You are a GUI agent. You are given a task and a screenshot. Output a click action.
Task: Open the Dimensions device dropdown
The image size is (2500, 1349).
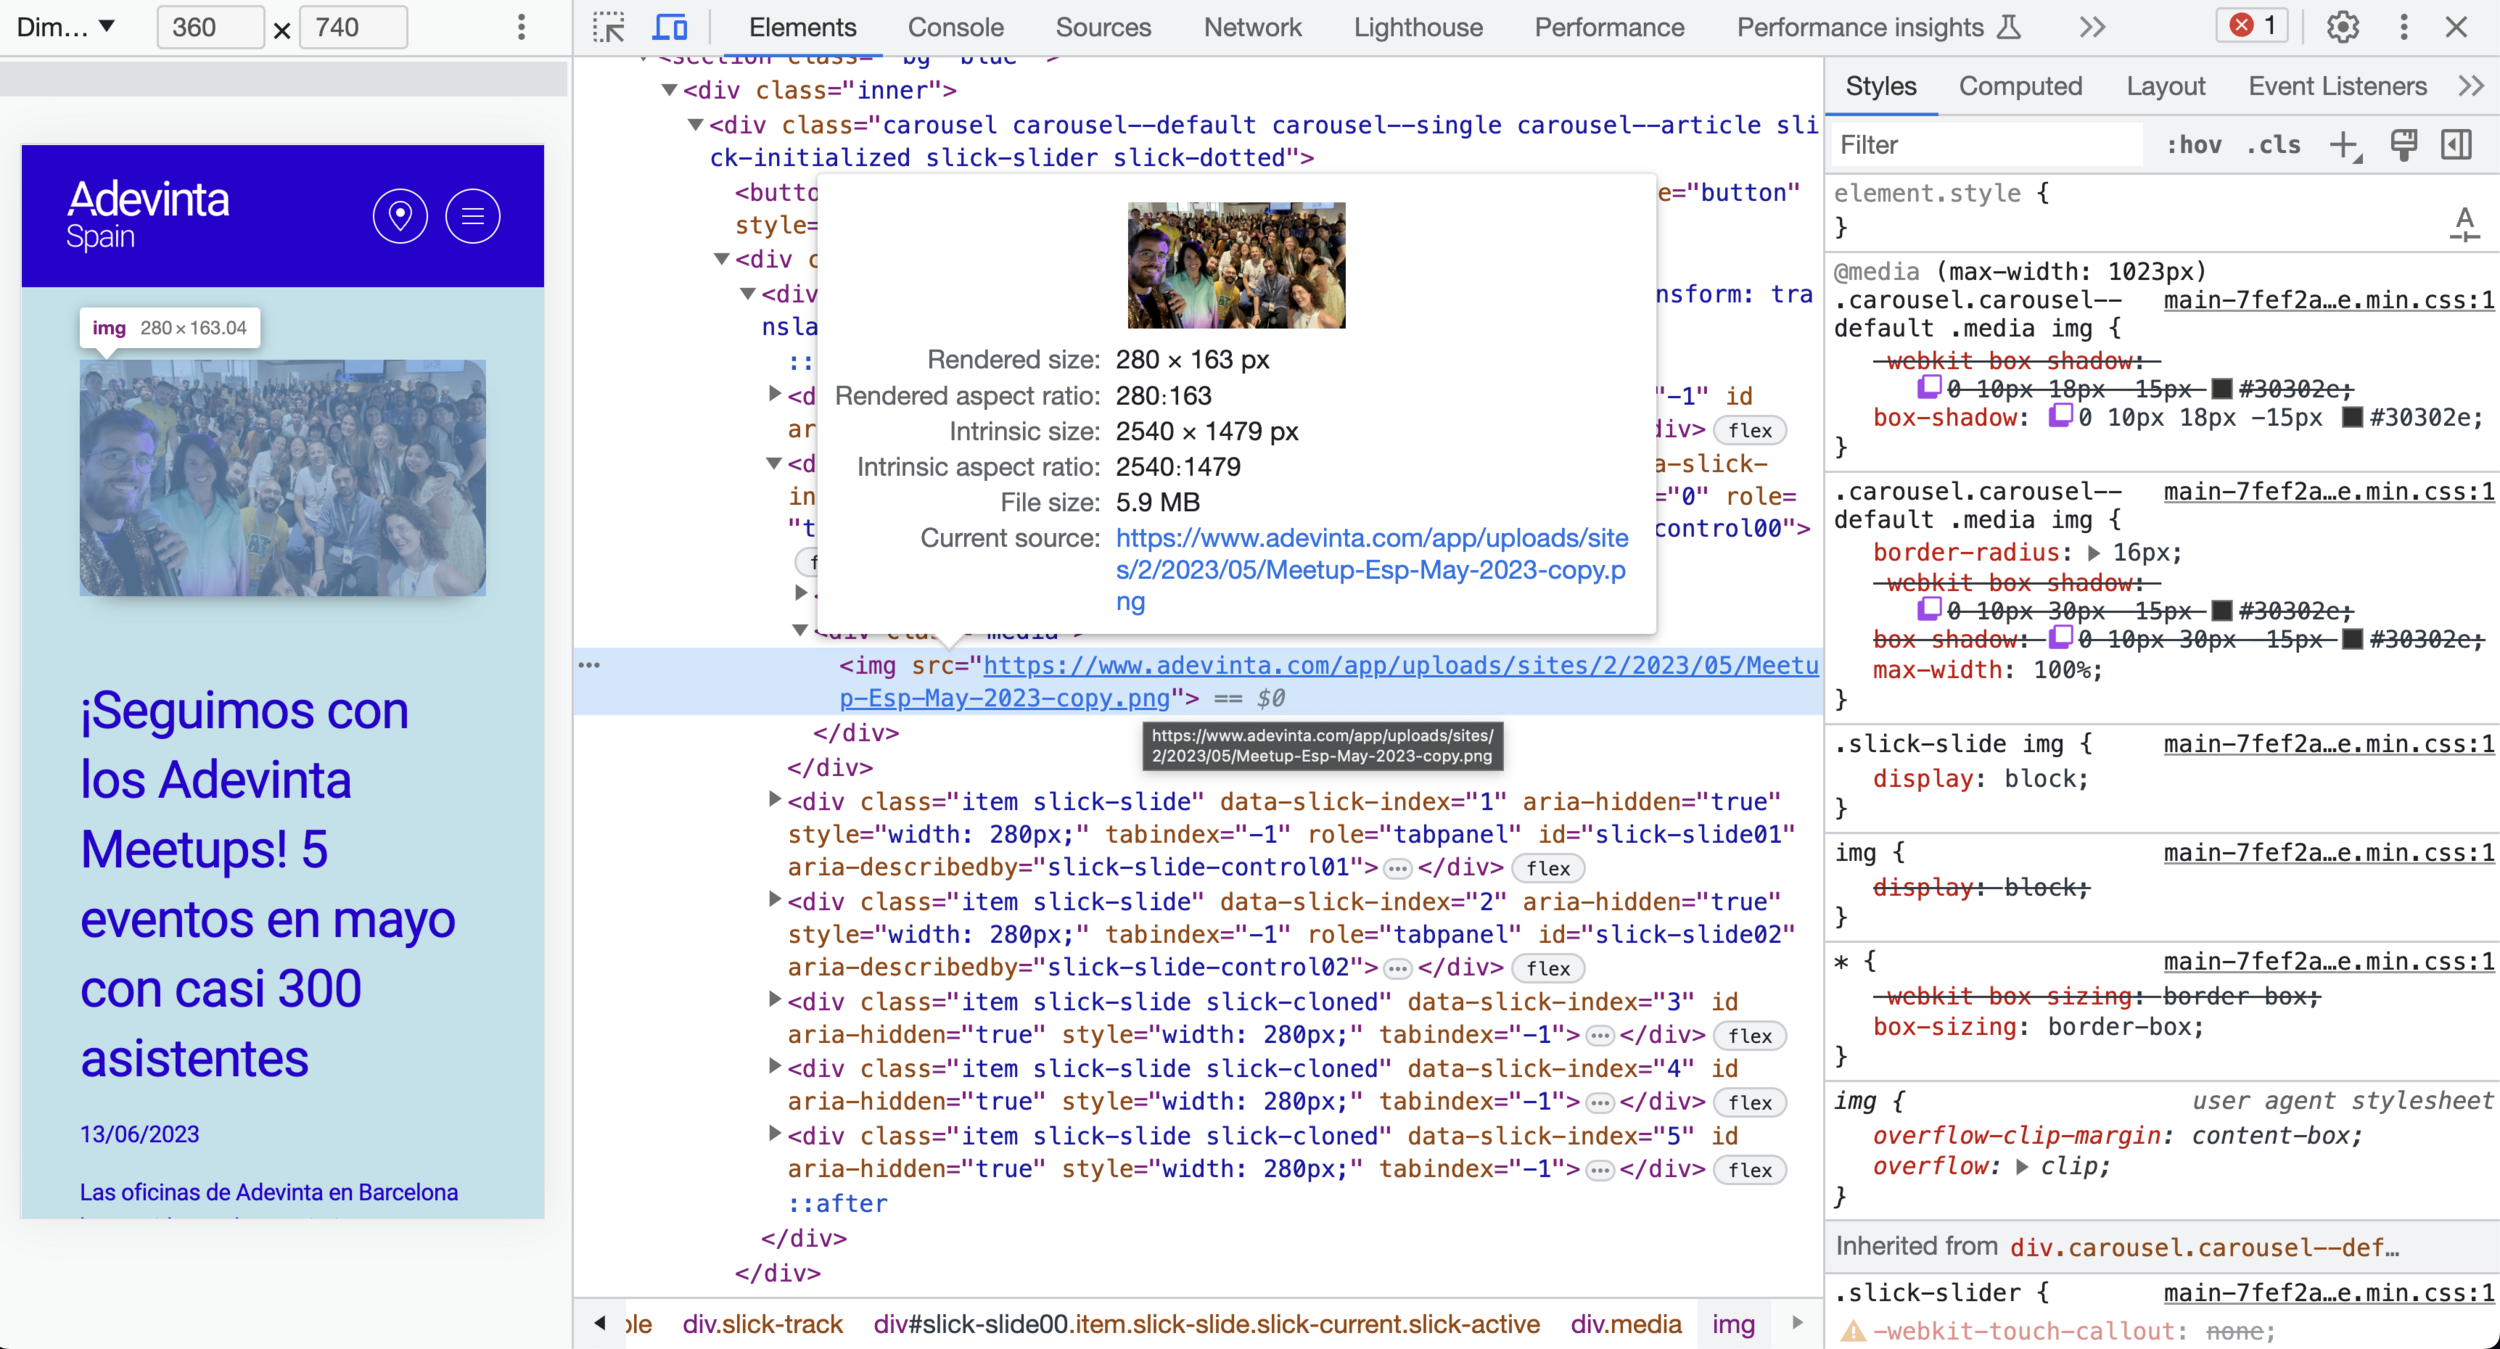pos(66,27)
